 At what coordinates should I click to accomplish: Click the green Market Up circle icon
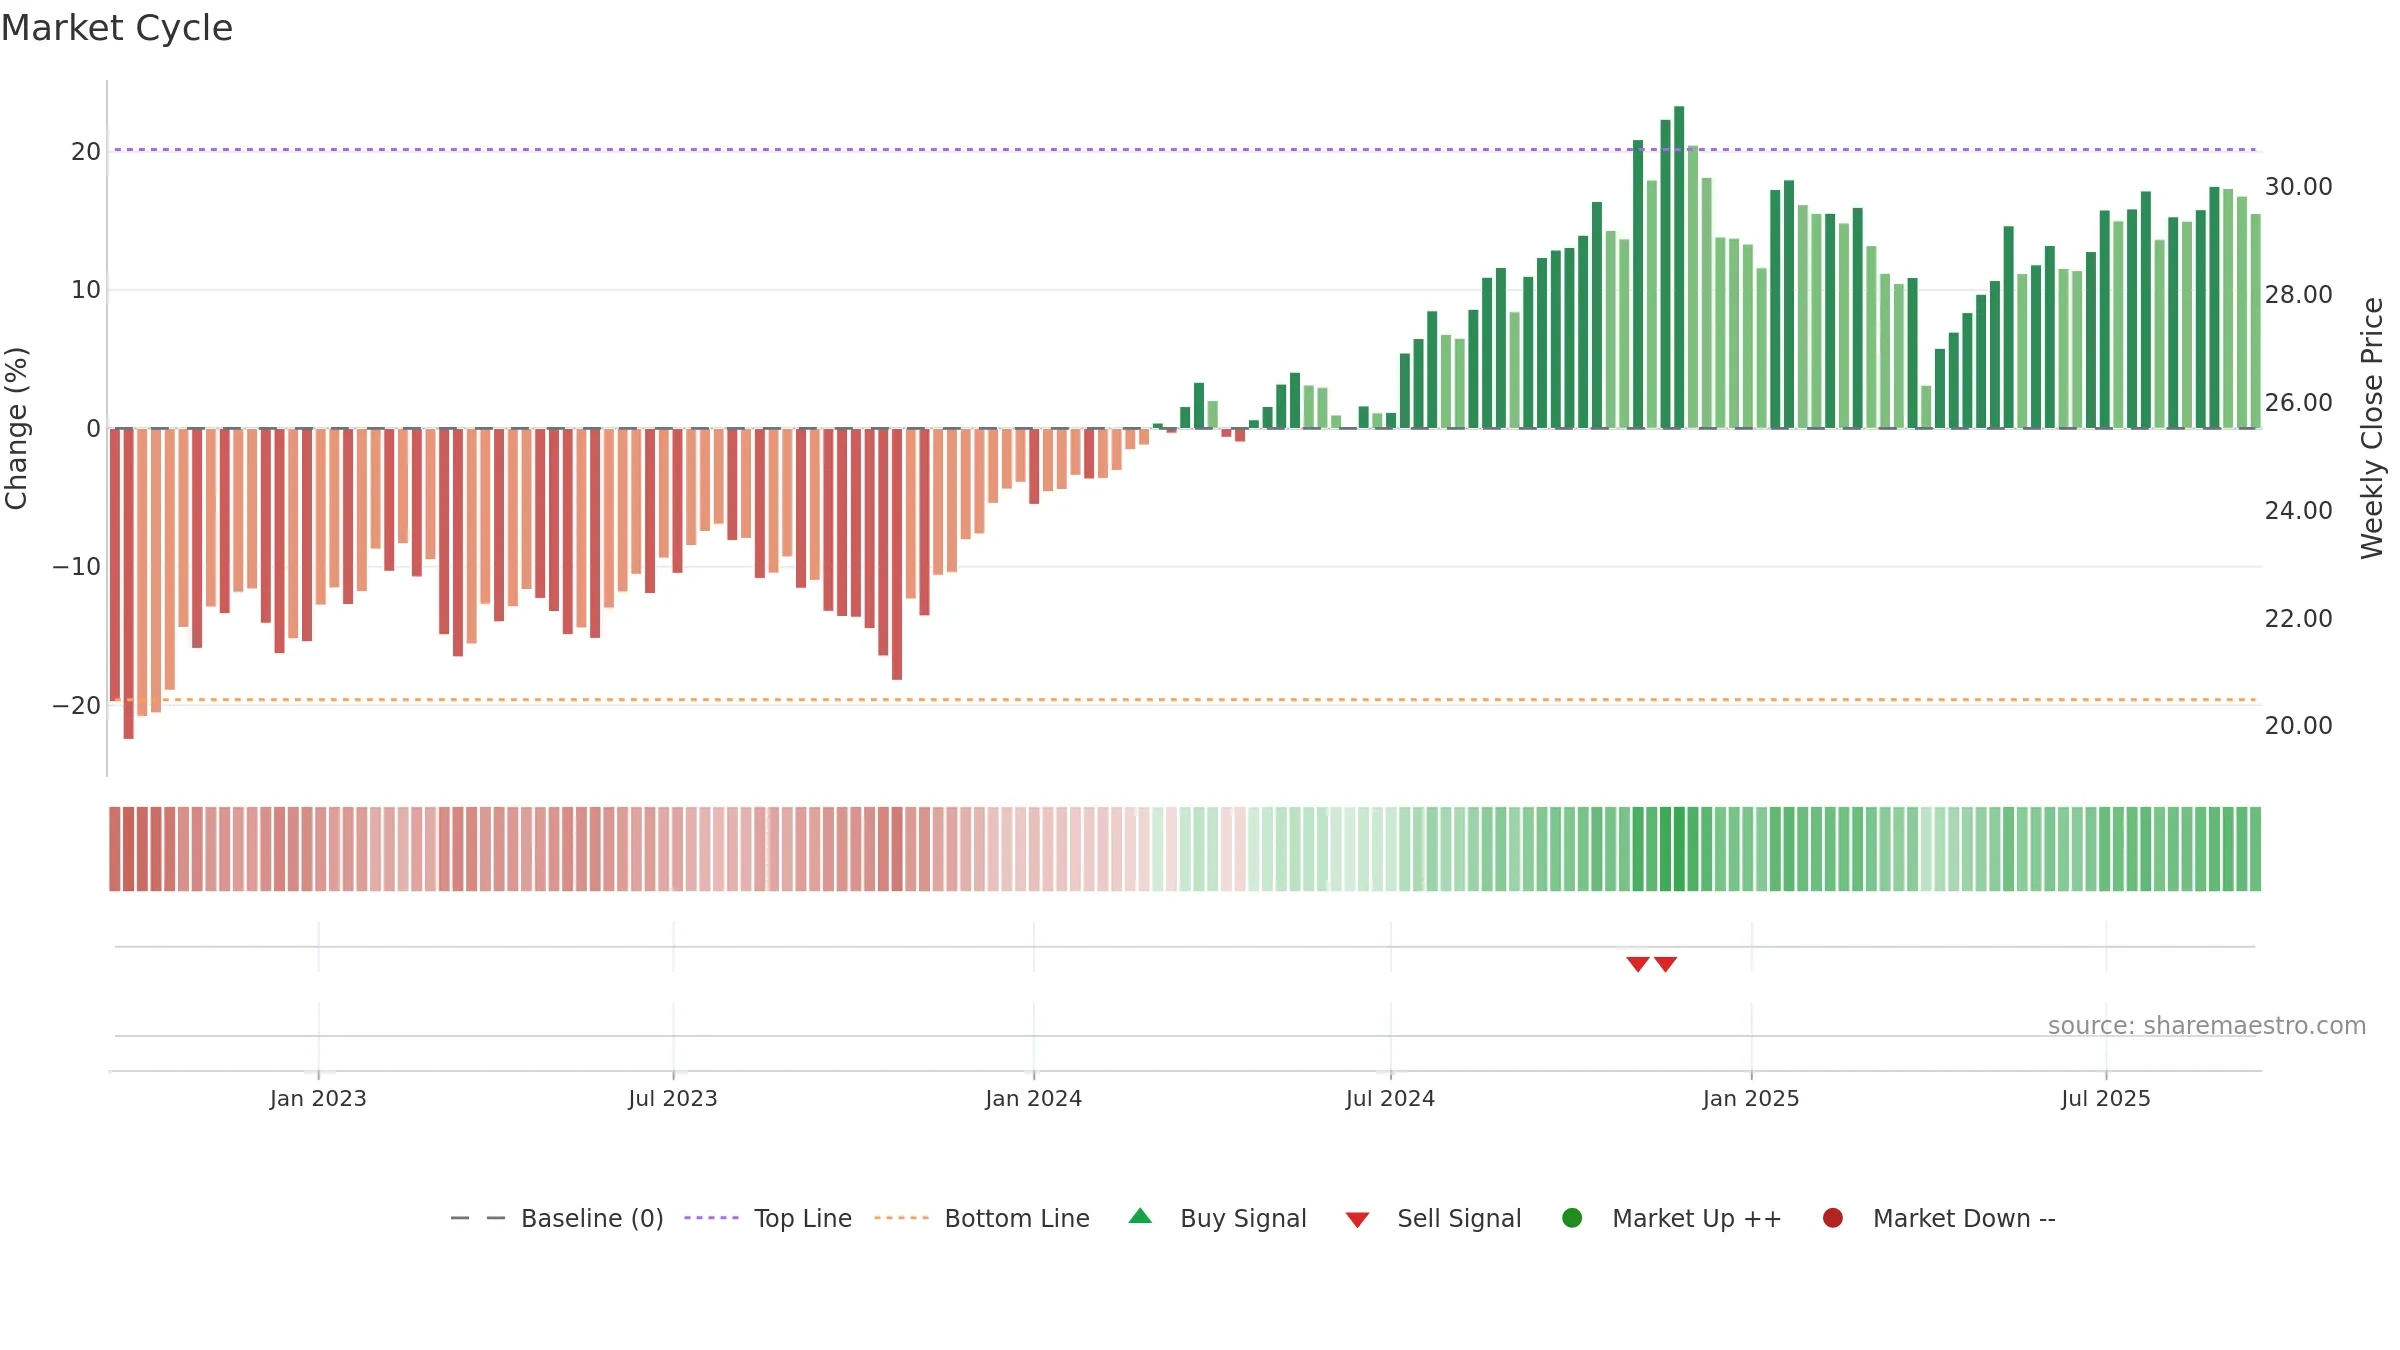[1572, 1218]
